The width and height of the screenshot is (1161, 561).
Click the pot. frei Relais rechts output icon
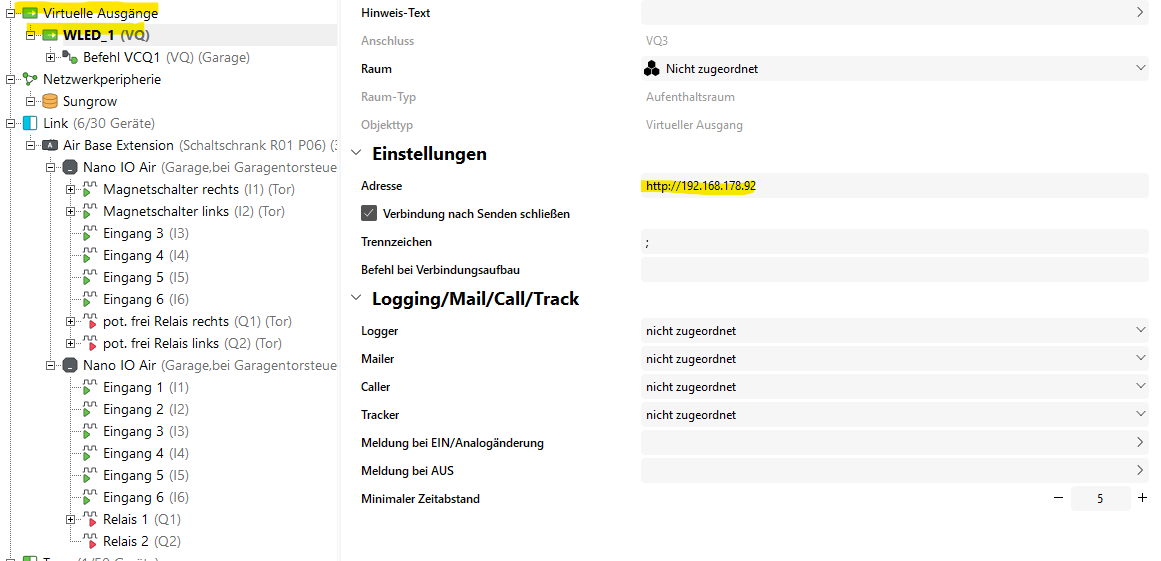coord(90,322)
